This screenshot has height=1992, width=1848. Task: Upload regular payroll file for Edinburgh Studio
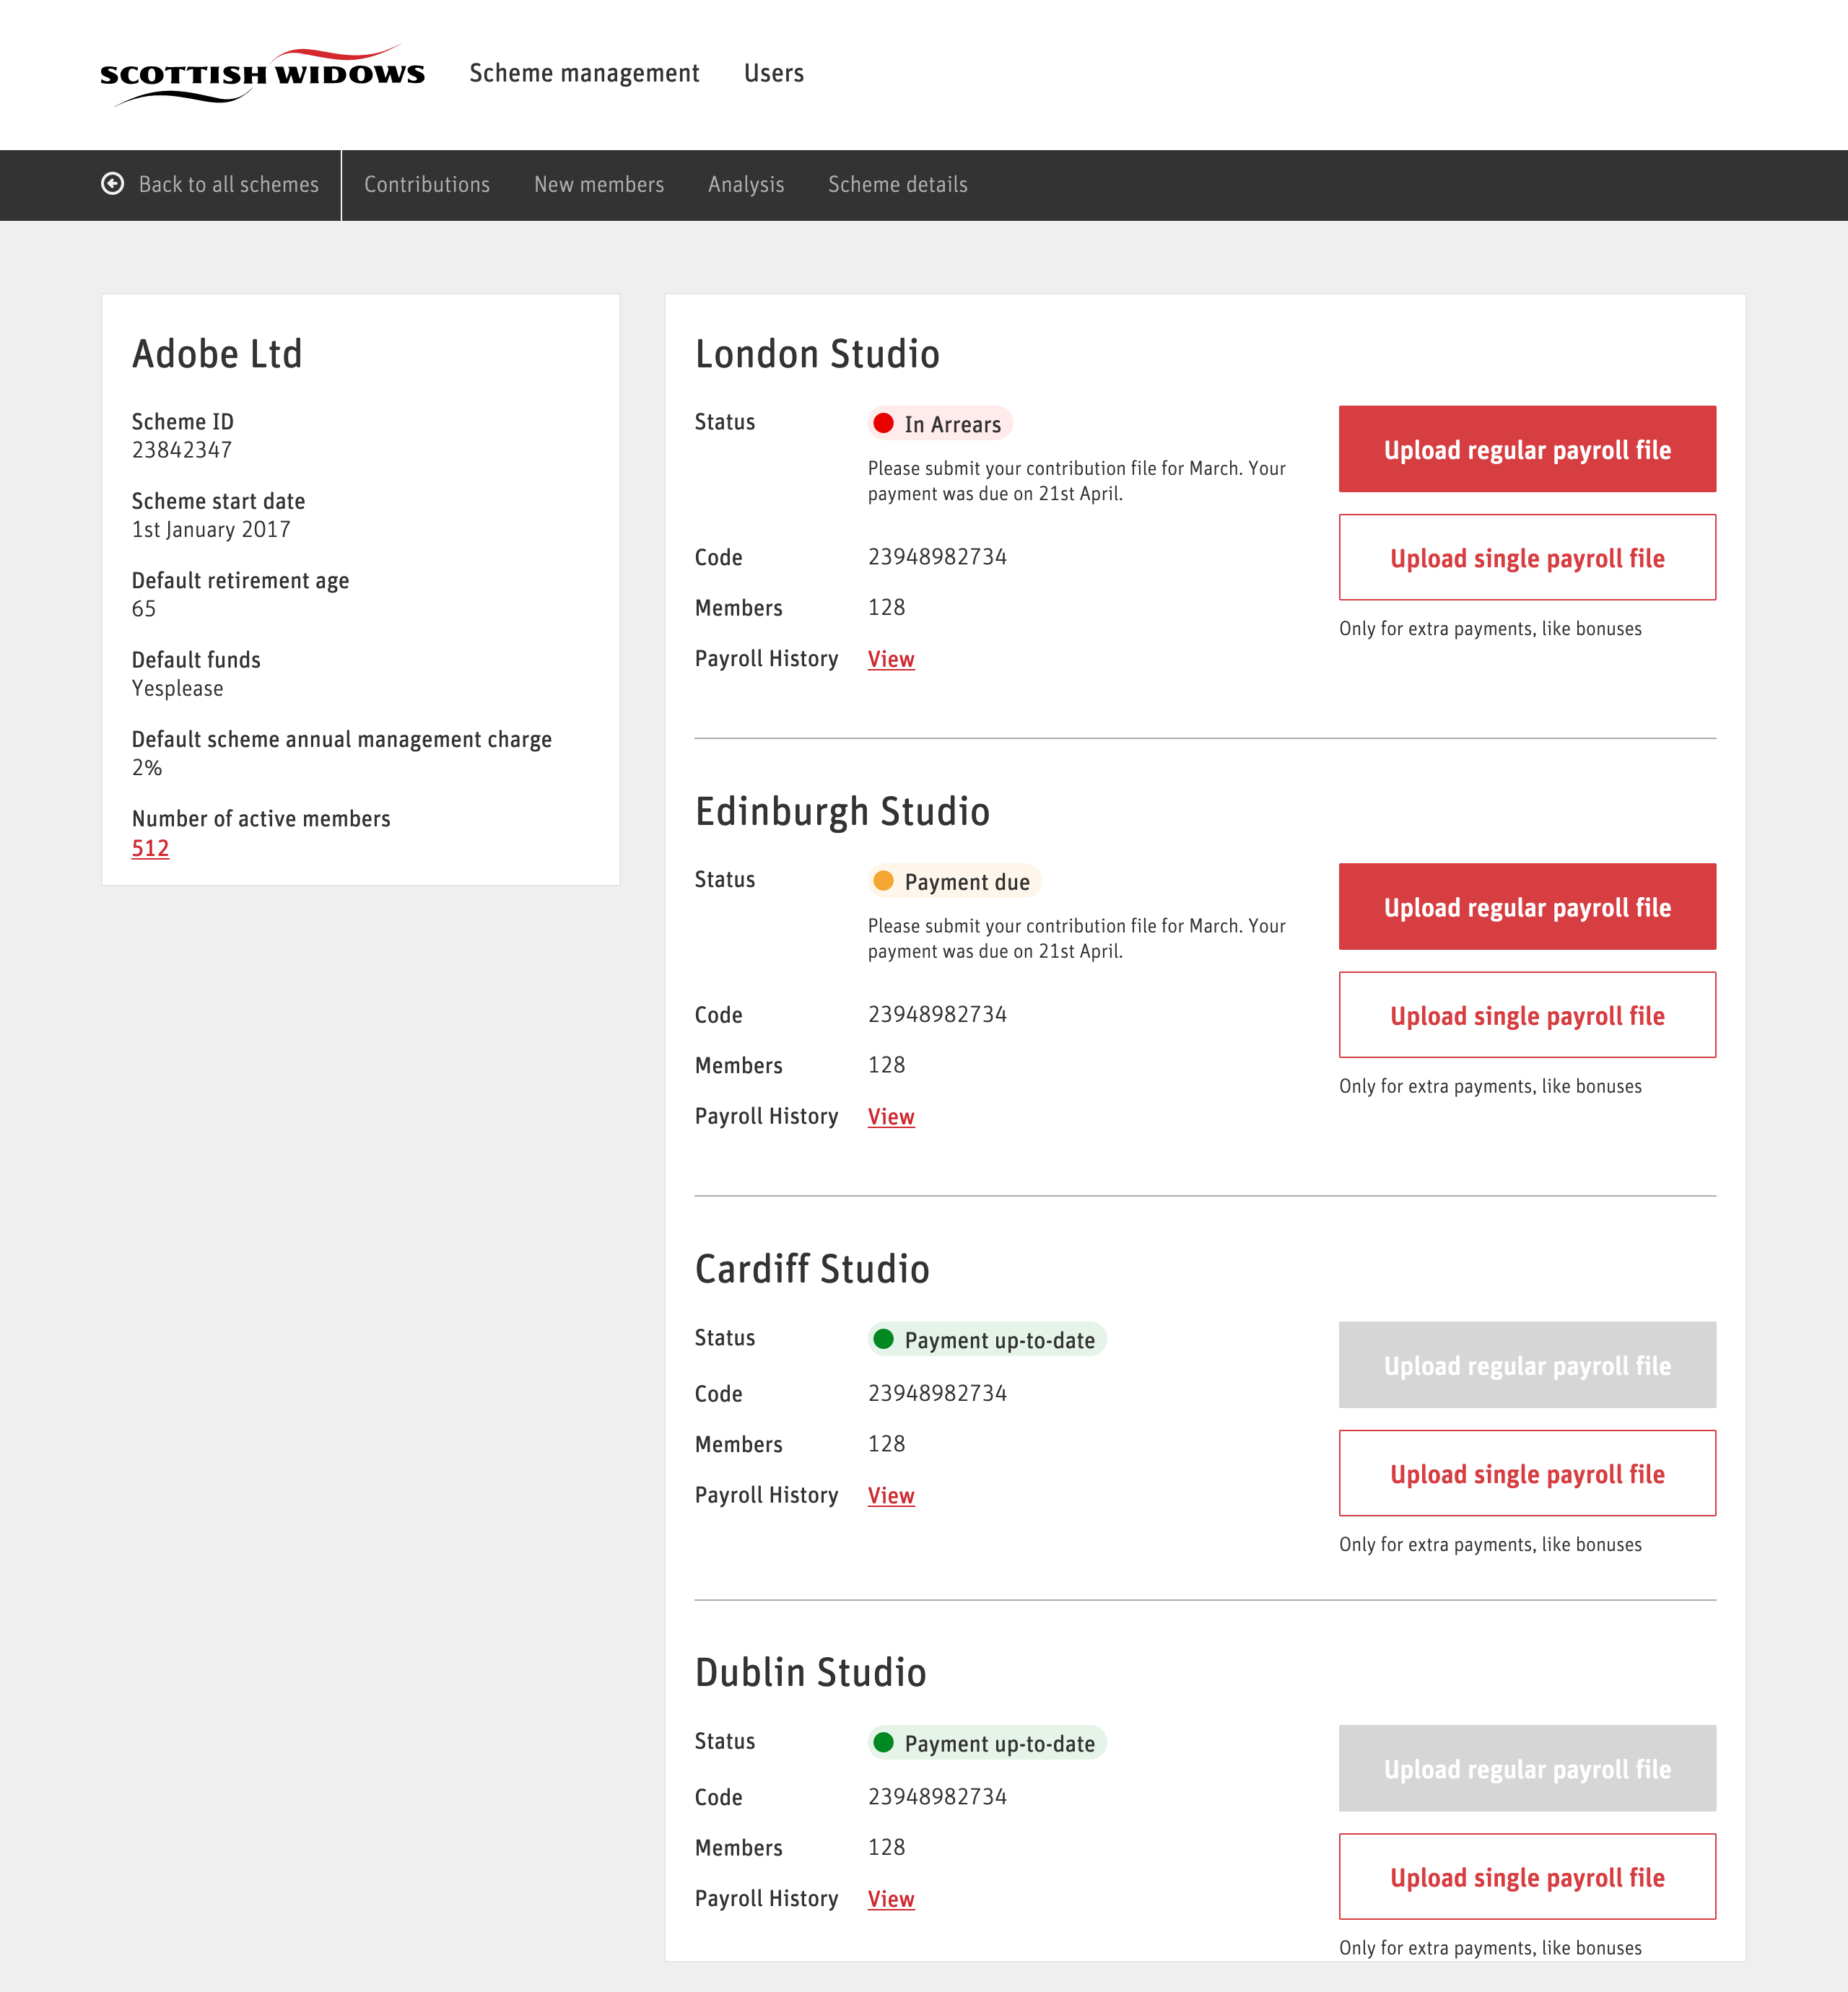[x=1527, y=907]
